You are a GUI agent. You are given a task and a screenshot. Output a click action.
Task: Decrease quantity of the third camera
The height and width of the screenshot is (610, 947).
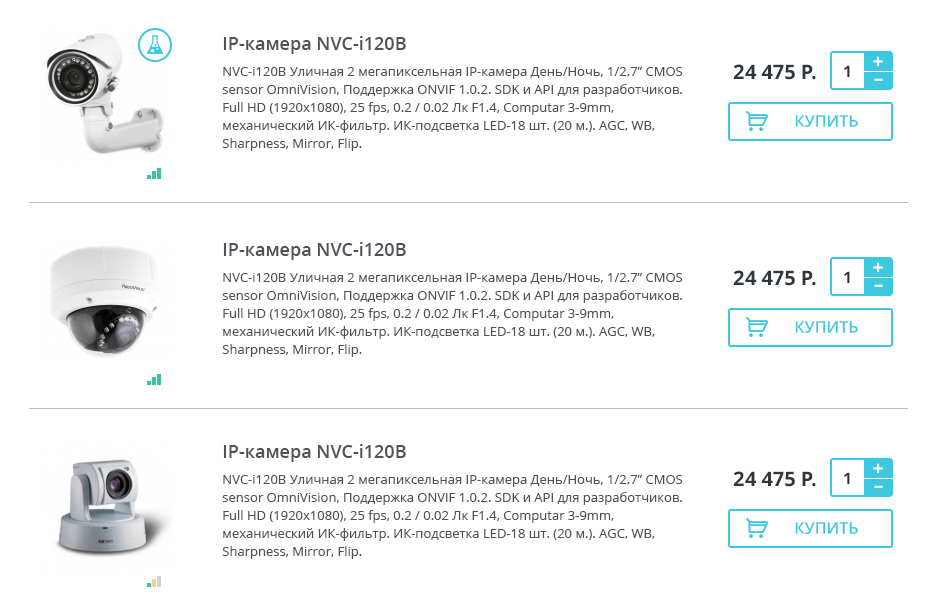point(877,487)
